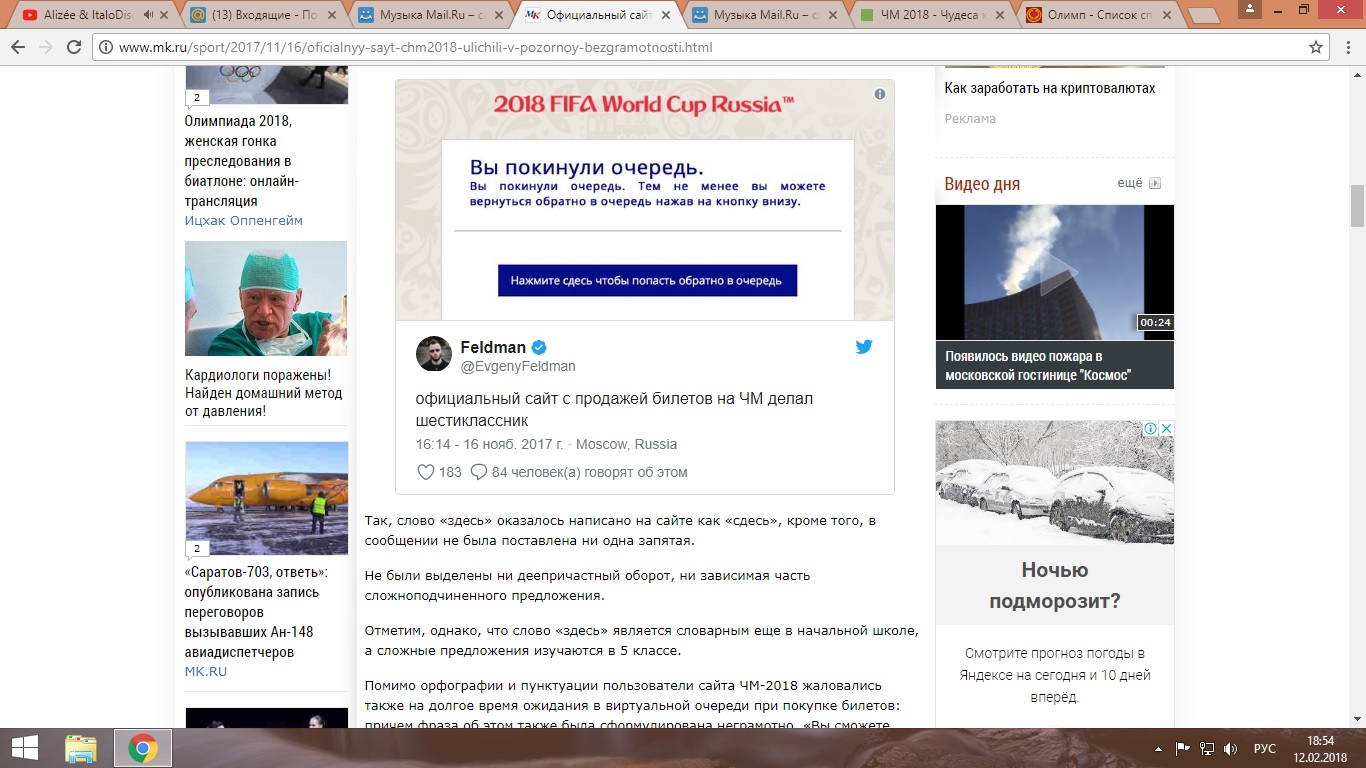Open a new browser tab
The height and width of the screenshot is (768, 1366).
tap(1205, 16)
